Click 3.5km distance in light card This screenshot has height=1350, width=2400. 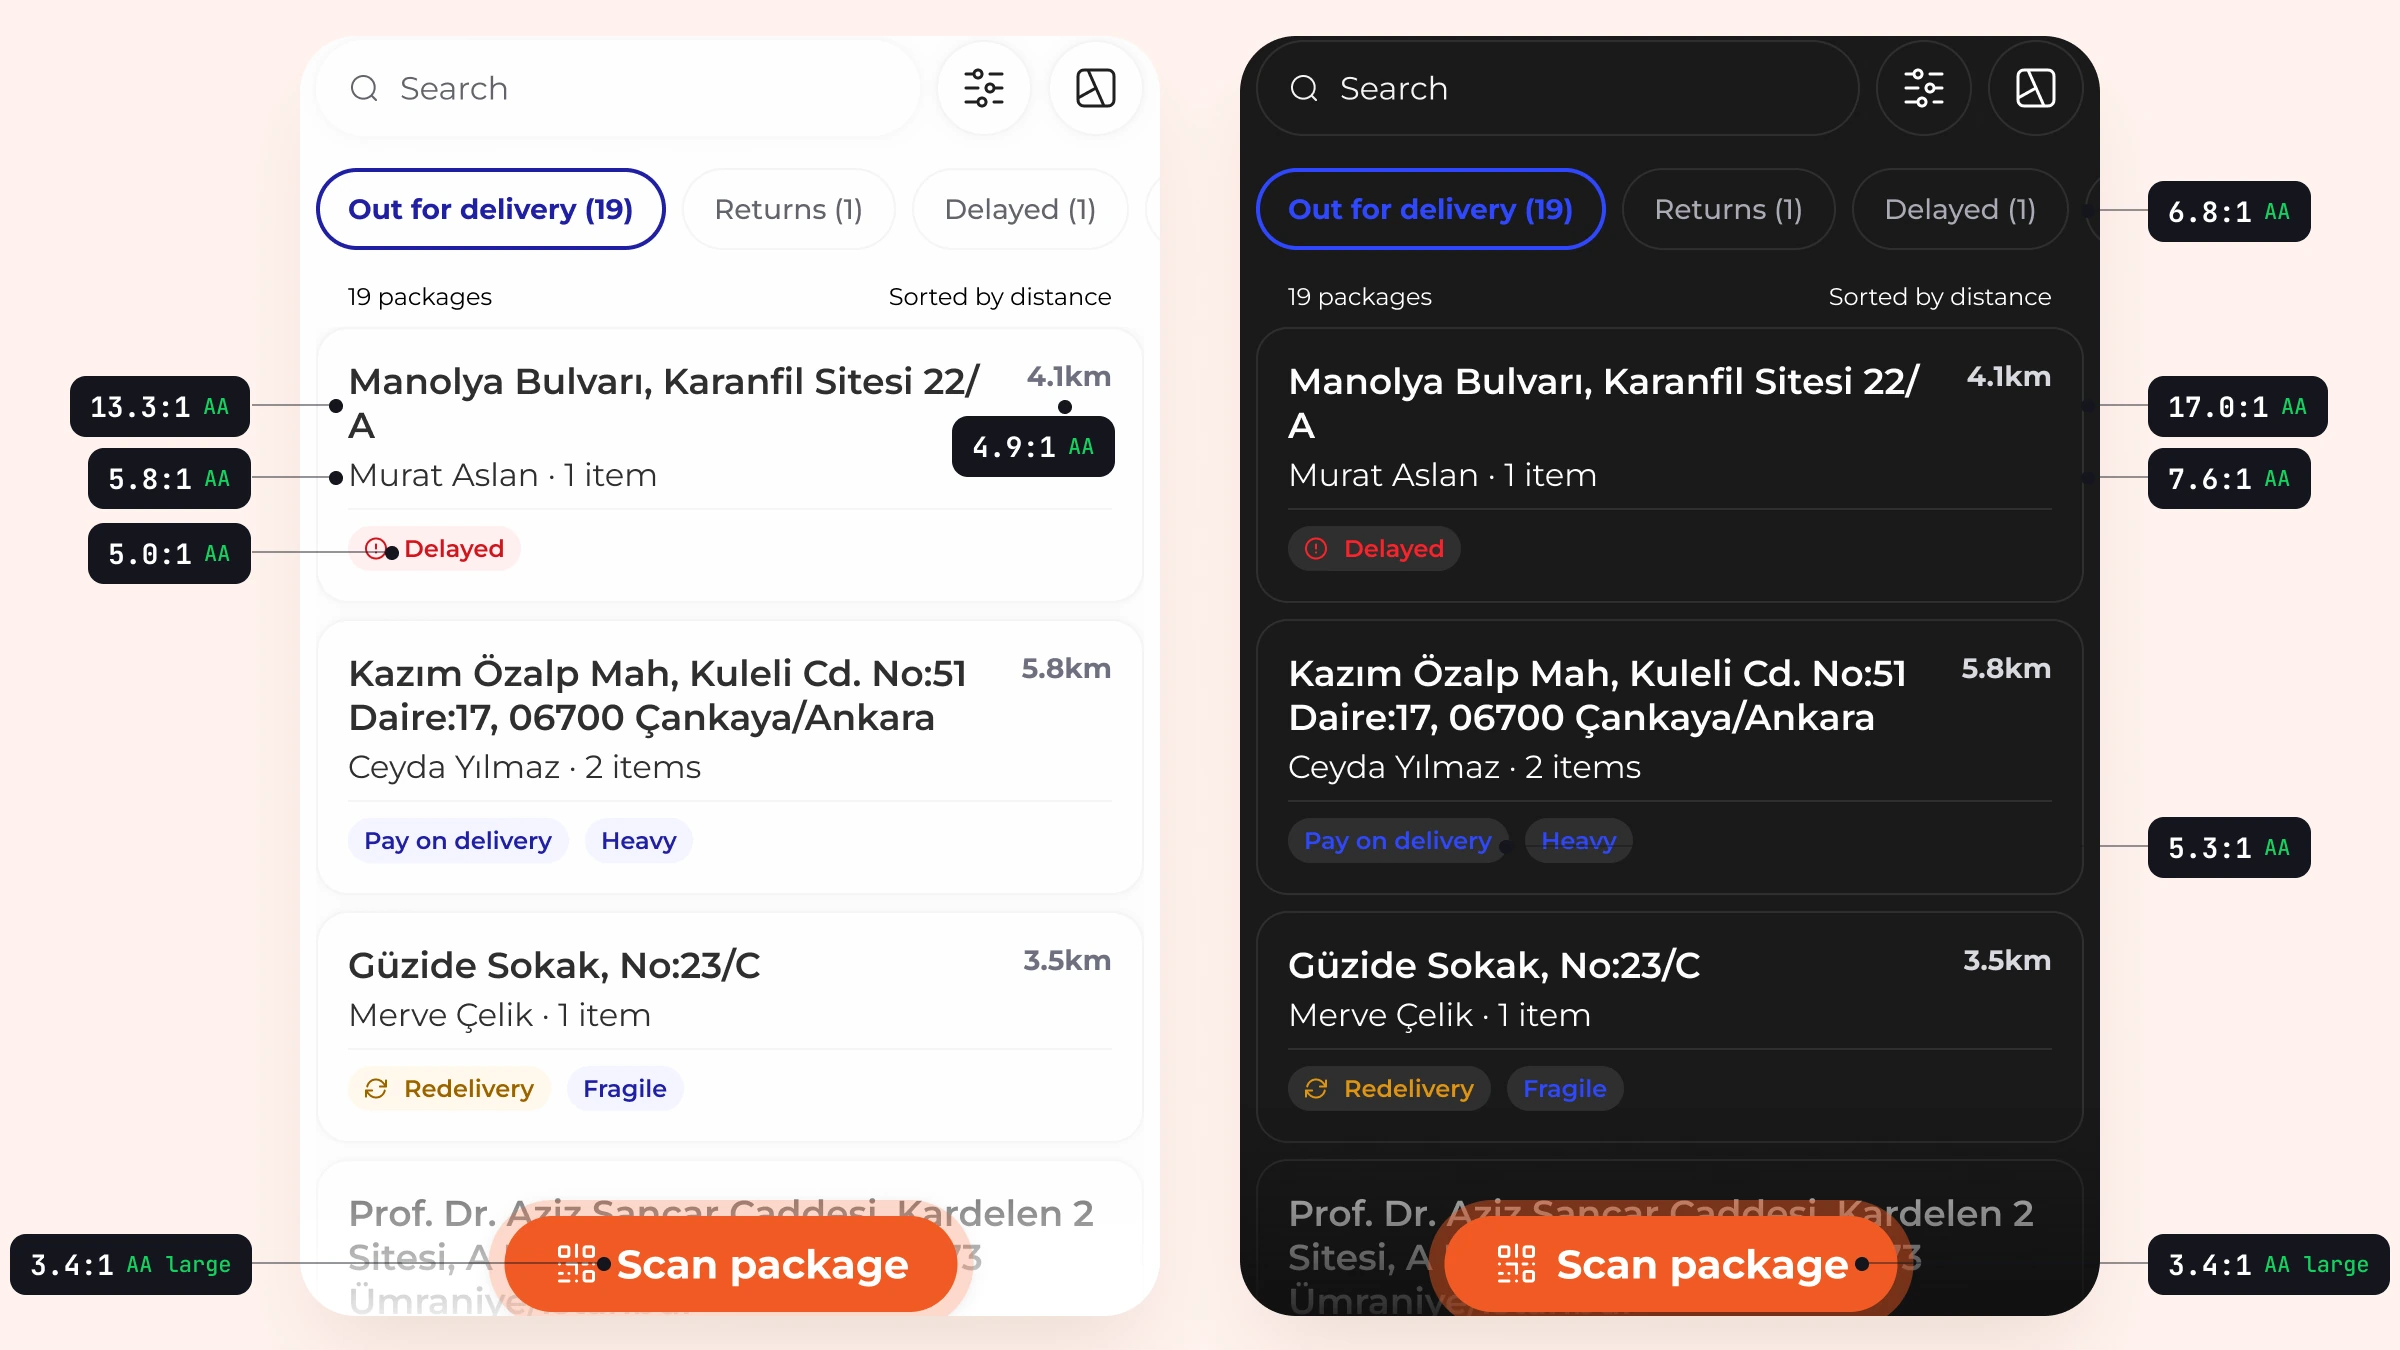click(x=1067, y=961)
